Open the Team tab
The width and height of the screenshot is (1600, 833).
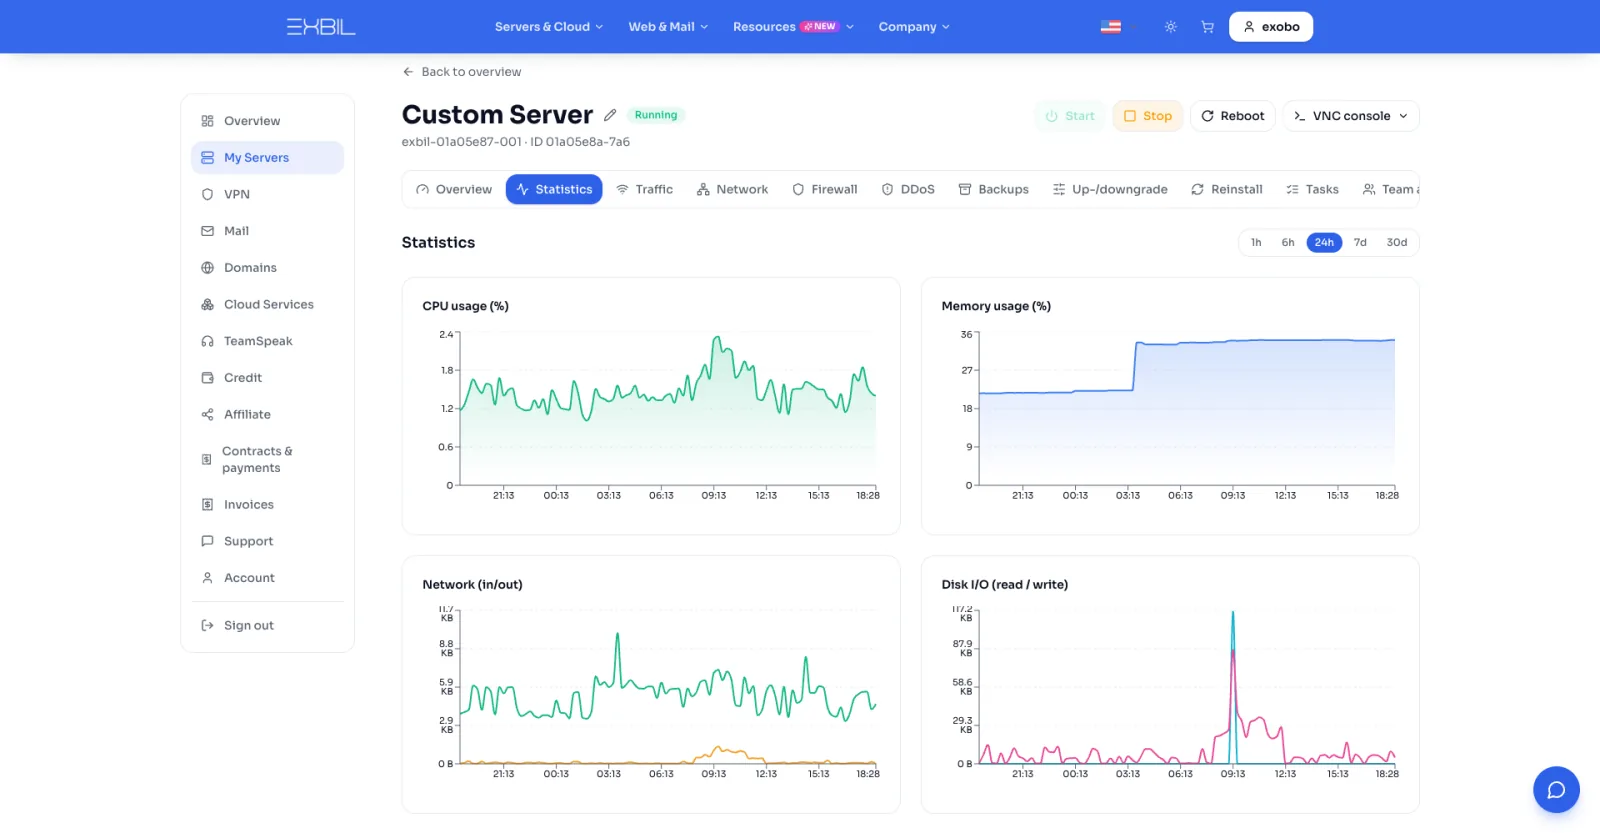point(1391,189)
